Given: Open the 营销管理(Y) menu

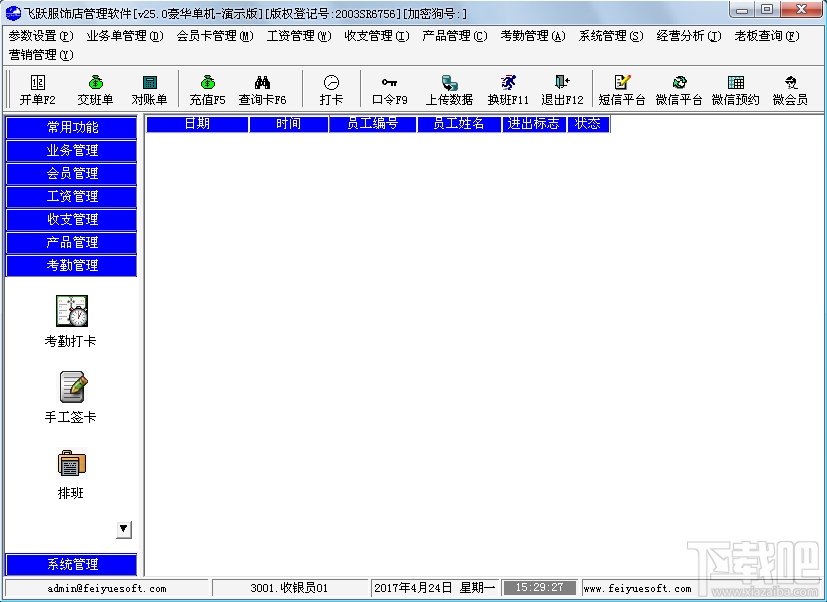Looking at the screenshot, I should click(x=41, y=55).
